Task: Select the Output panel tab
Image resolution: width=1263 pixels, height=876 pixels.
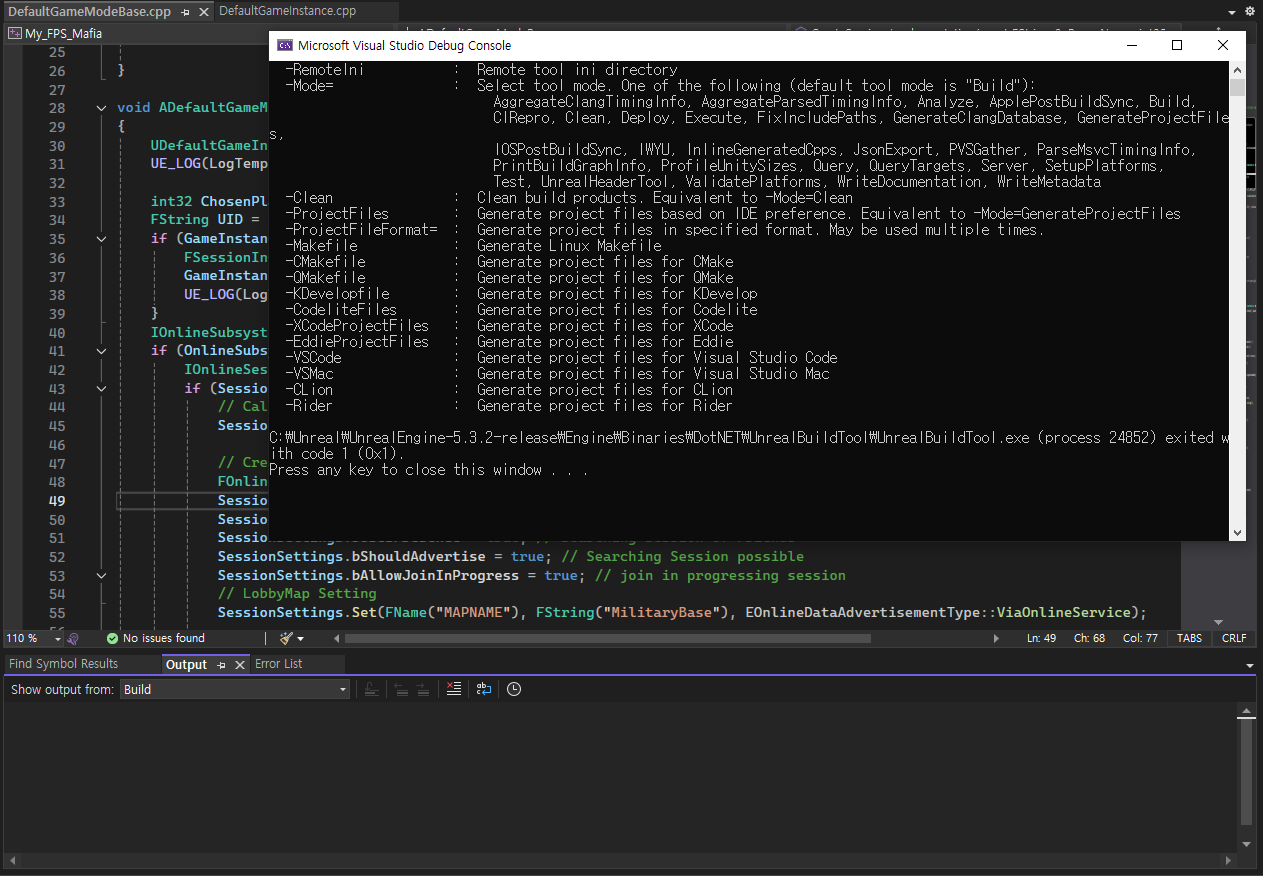Action: pos(186,664)
